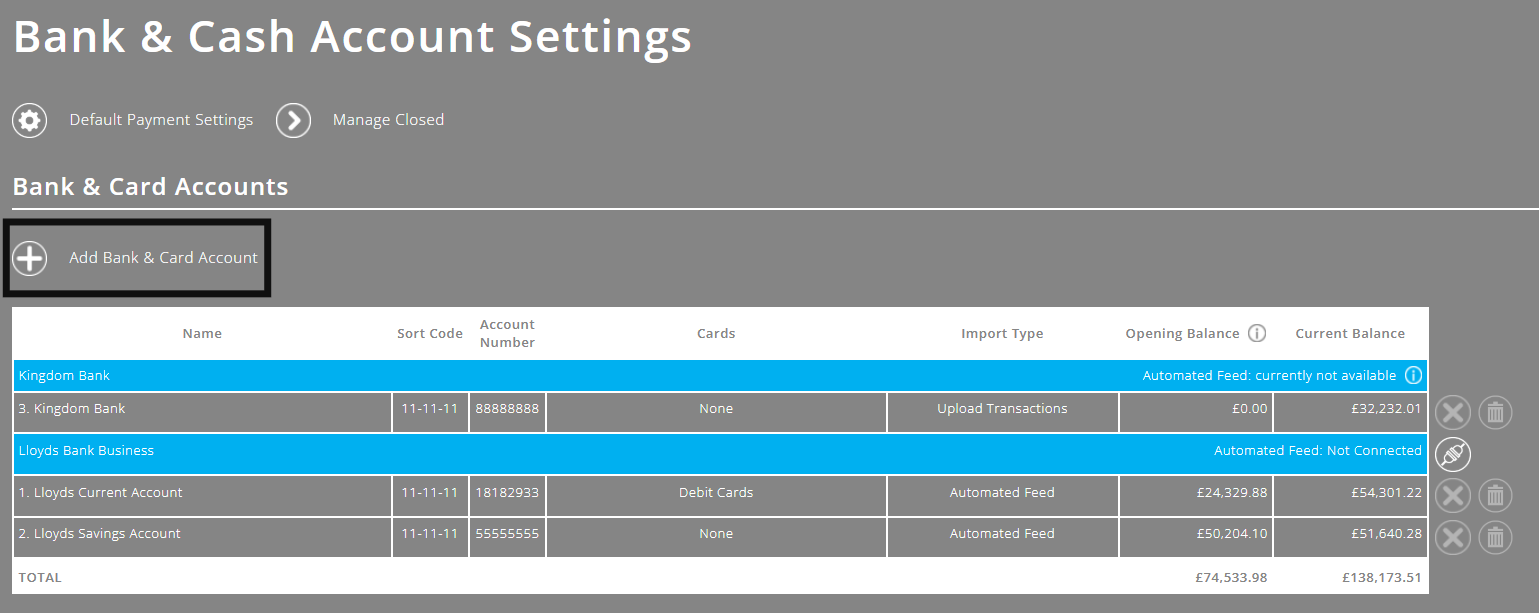Delete Lloyds Current Account via its trash icon
1539x613 pixels.
pos(1494,495)
